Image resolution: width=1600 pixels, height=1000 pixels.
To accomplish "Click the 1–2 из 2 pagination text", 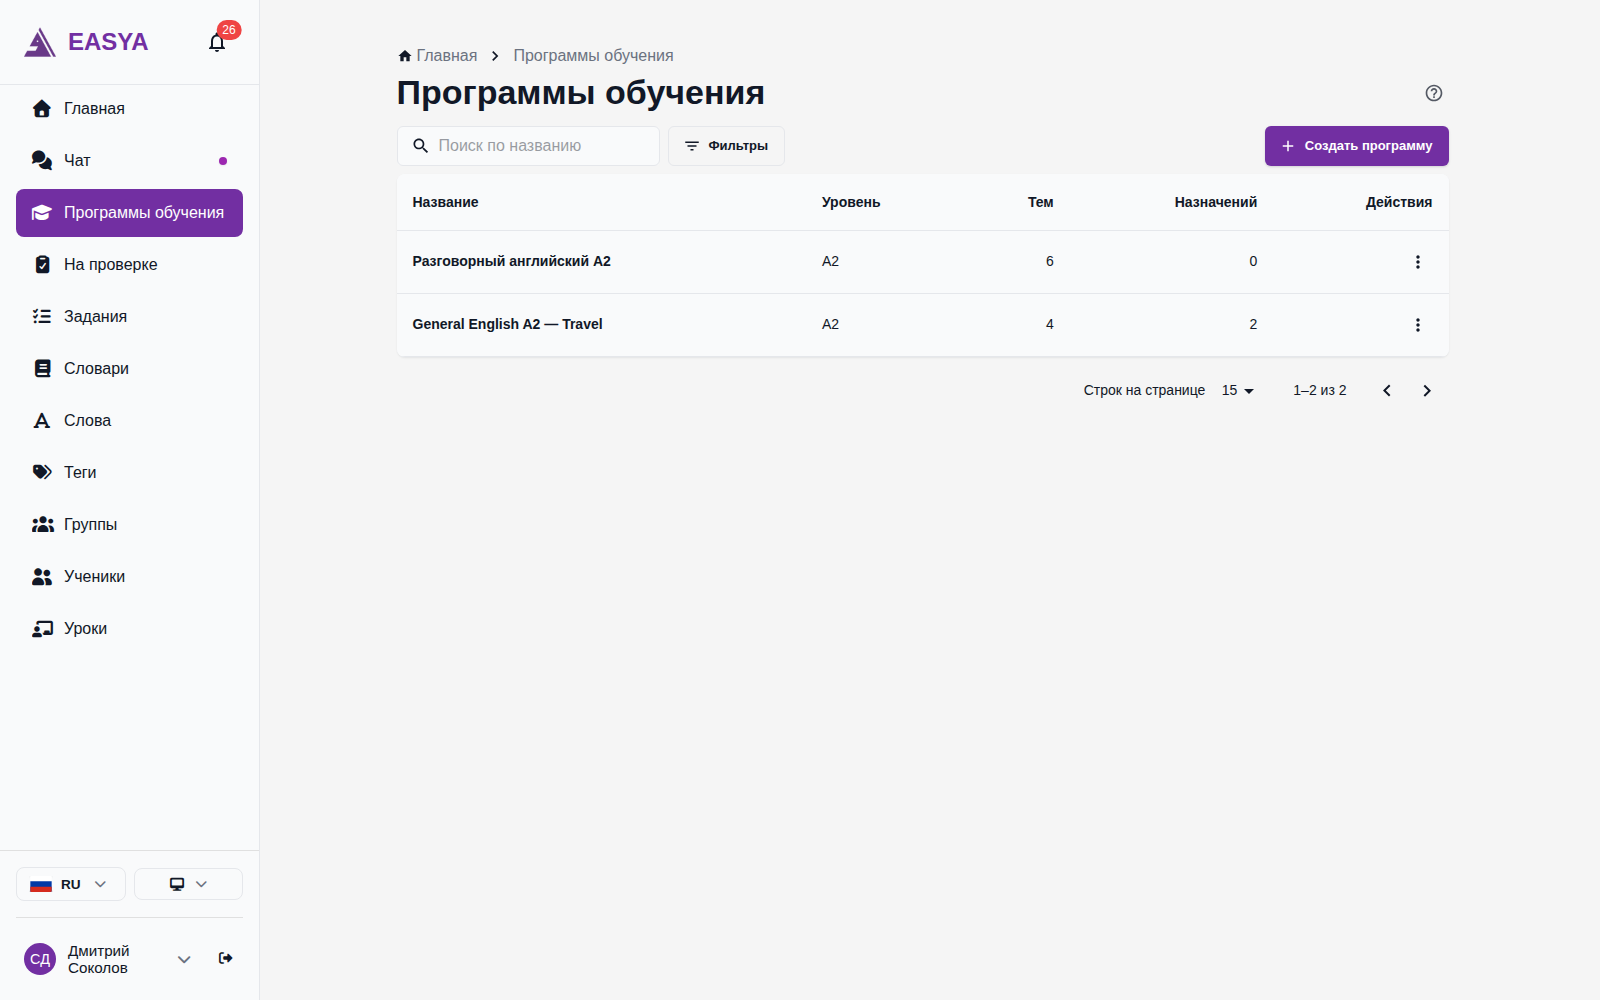I will [x=1319, y=391].
